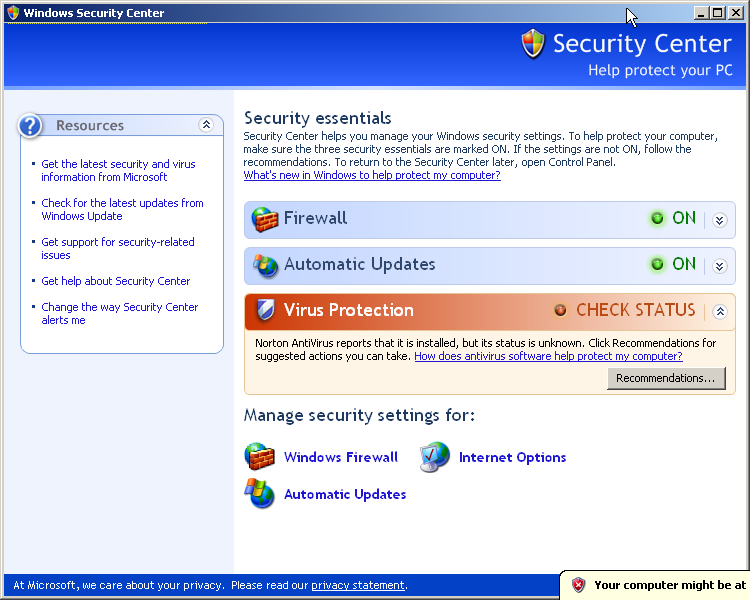Click the Automatic Updates icon under Manage settings
Viewport: 750px width, 600px height.
(x=260, y=493)
